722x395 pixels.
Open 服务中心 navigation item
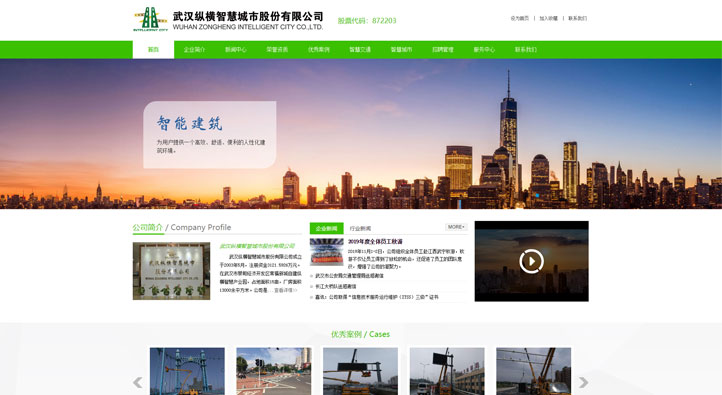tap(484, 49)
